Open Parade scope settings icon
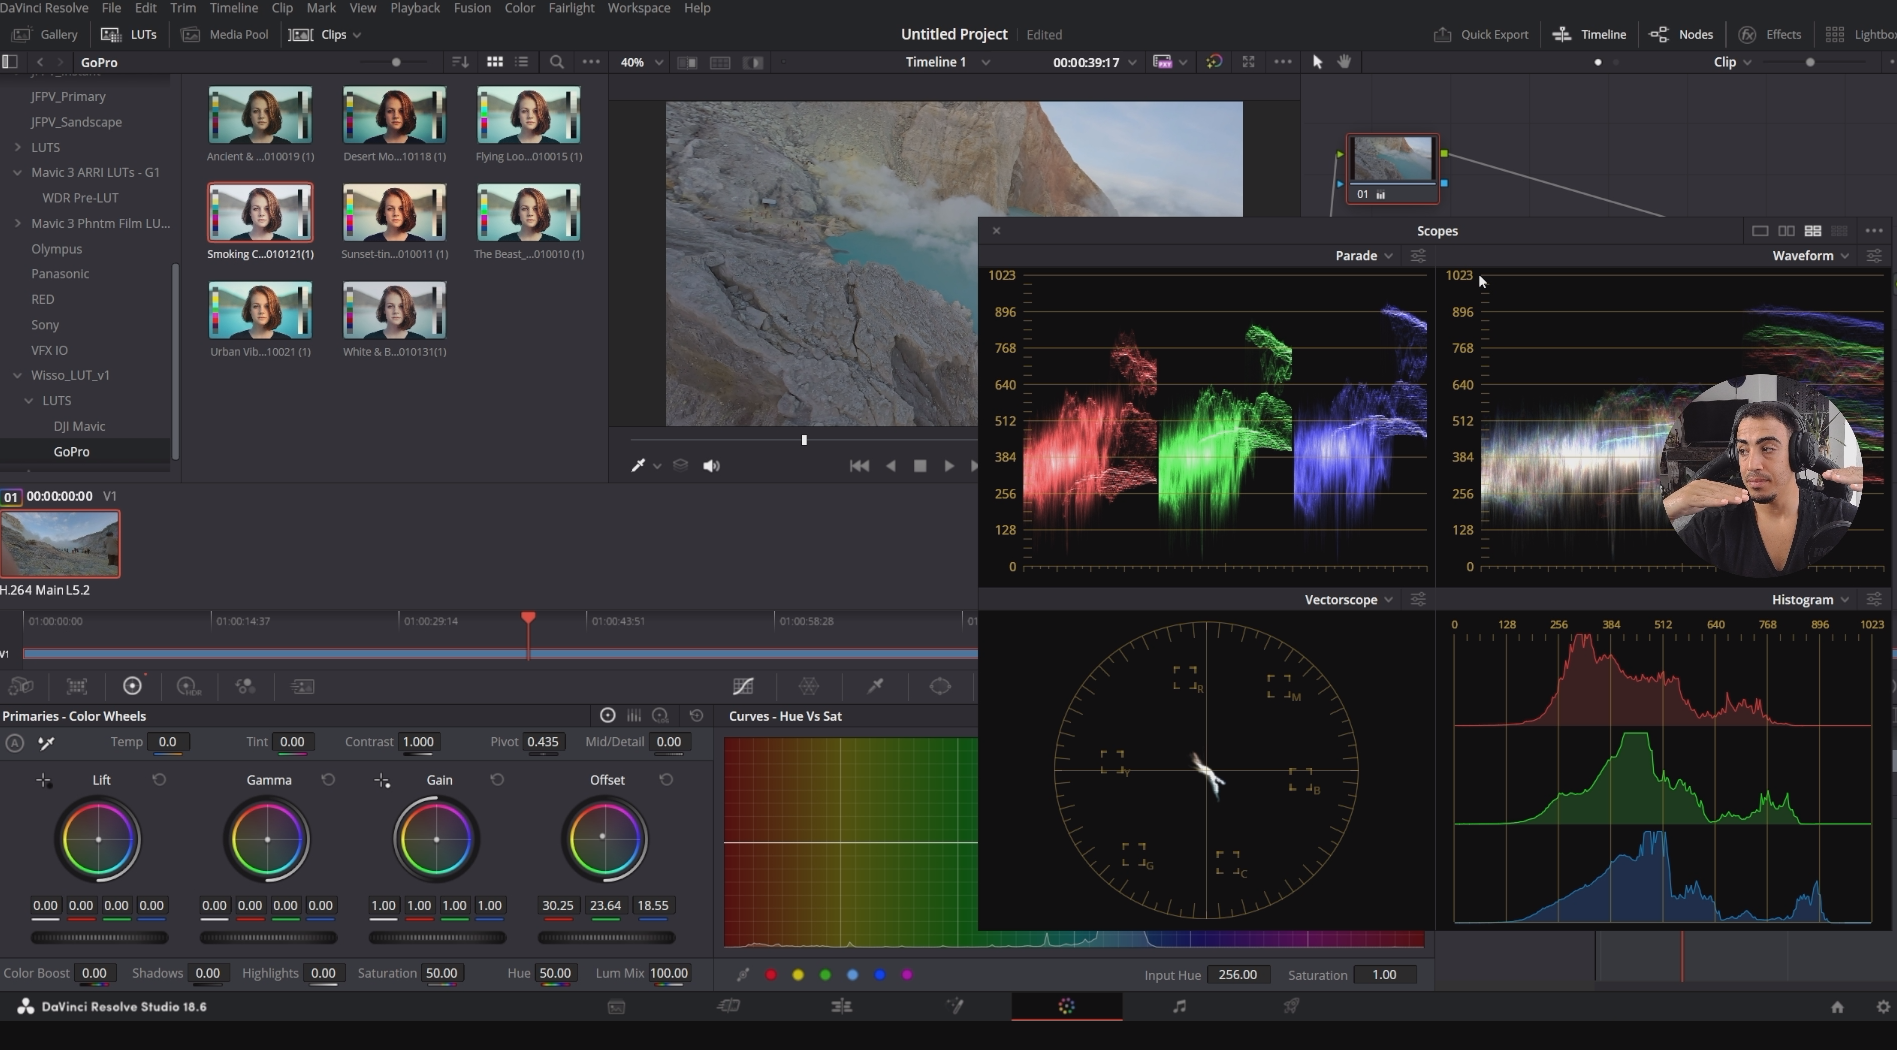Screen dimensions: 1897x1050 tap(1418, 256)
